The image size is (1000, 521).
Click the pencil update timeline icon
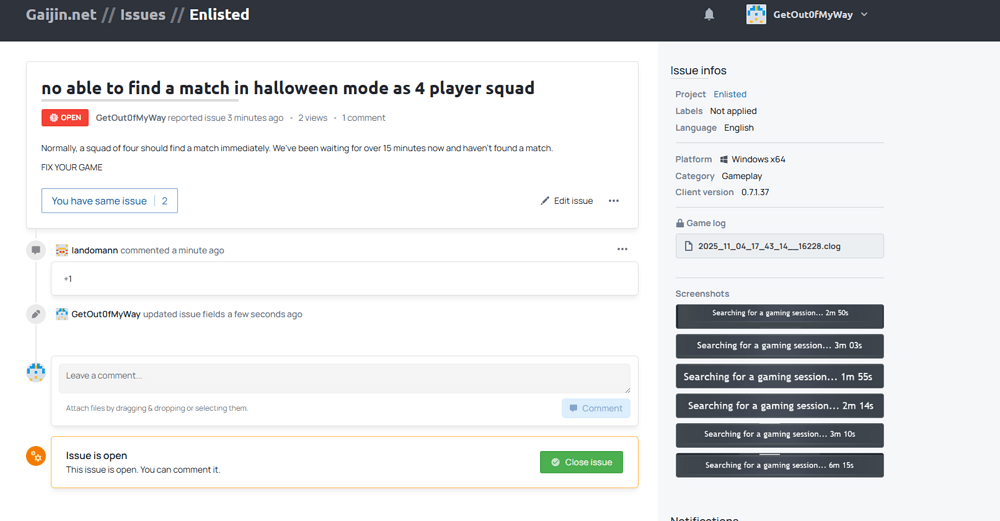[x=36, y=314]
